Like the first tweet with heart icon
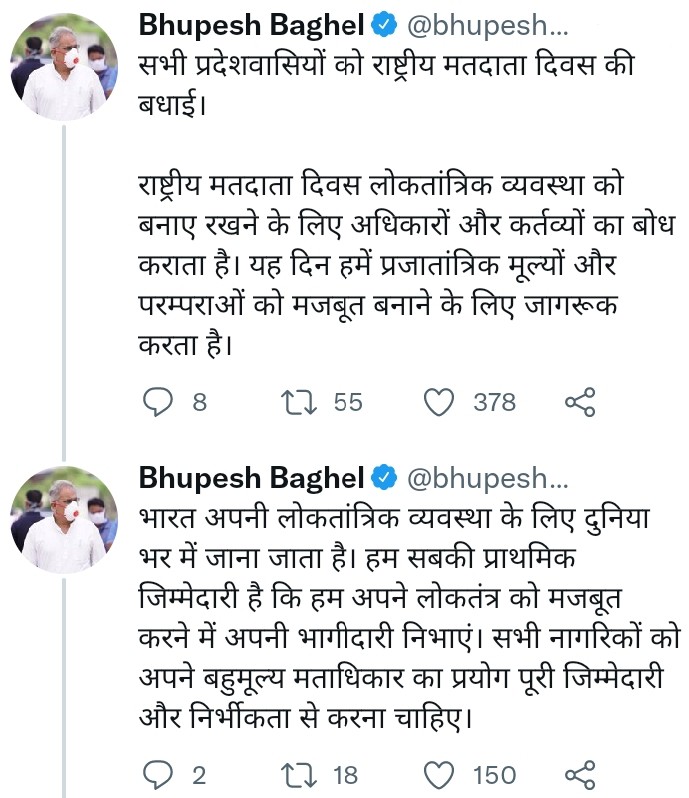The height and width of the screenshot is (798, 689). [439, 402]
